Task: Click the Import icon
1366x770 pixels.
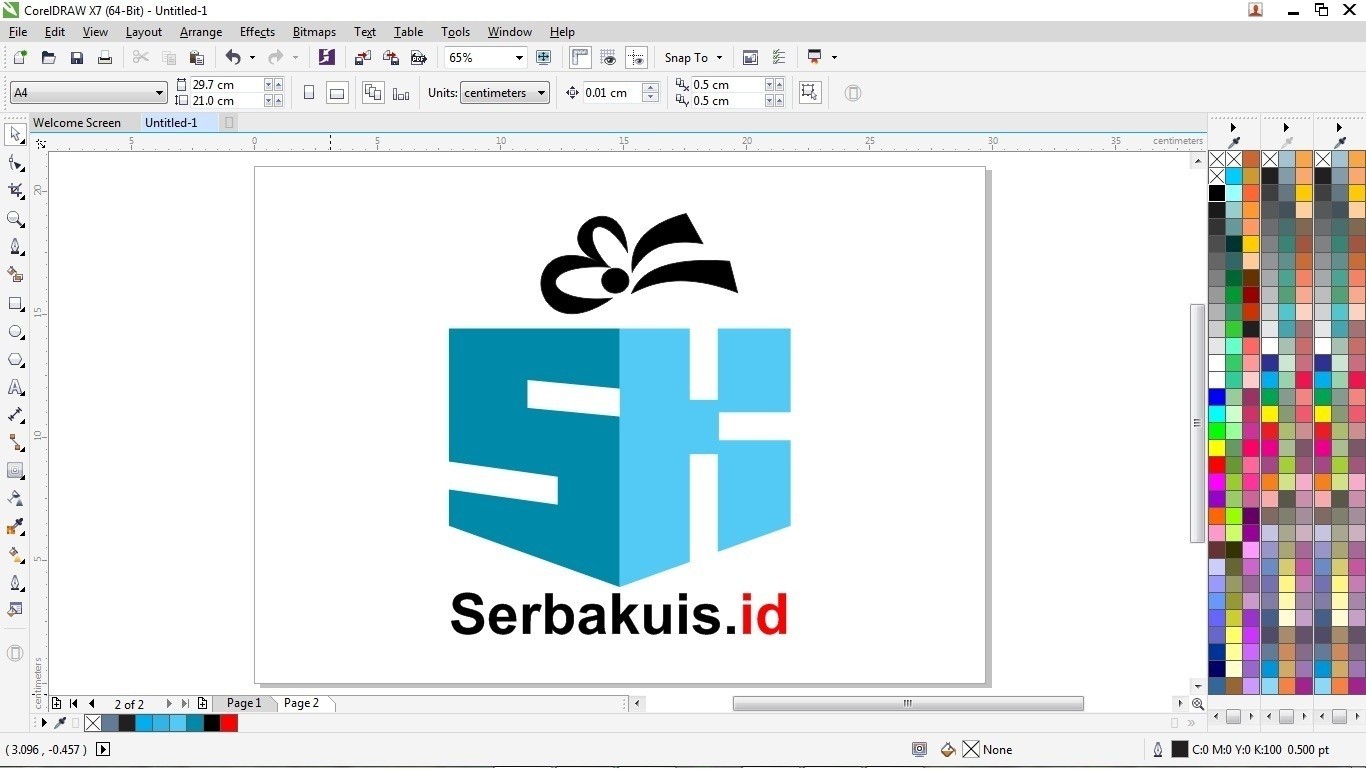Action: tap(363, 58)
